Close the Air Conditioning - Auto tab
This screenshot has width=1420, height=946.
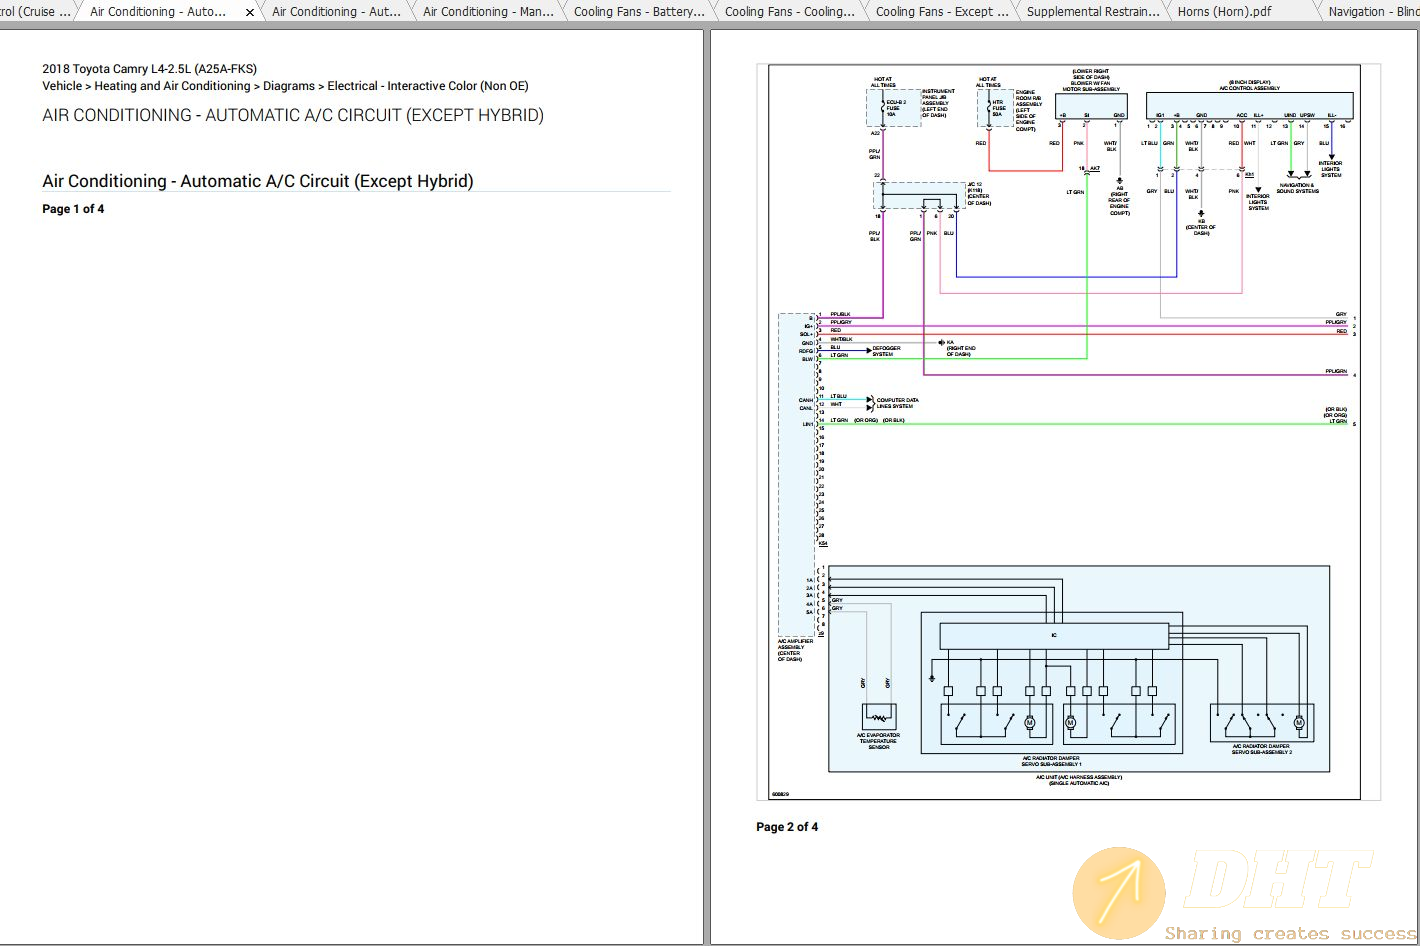[x=250, y=13]
